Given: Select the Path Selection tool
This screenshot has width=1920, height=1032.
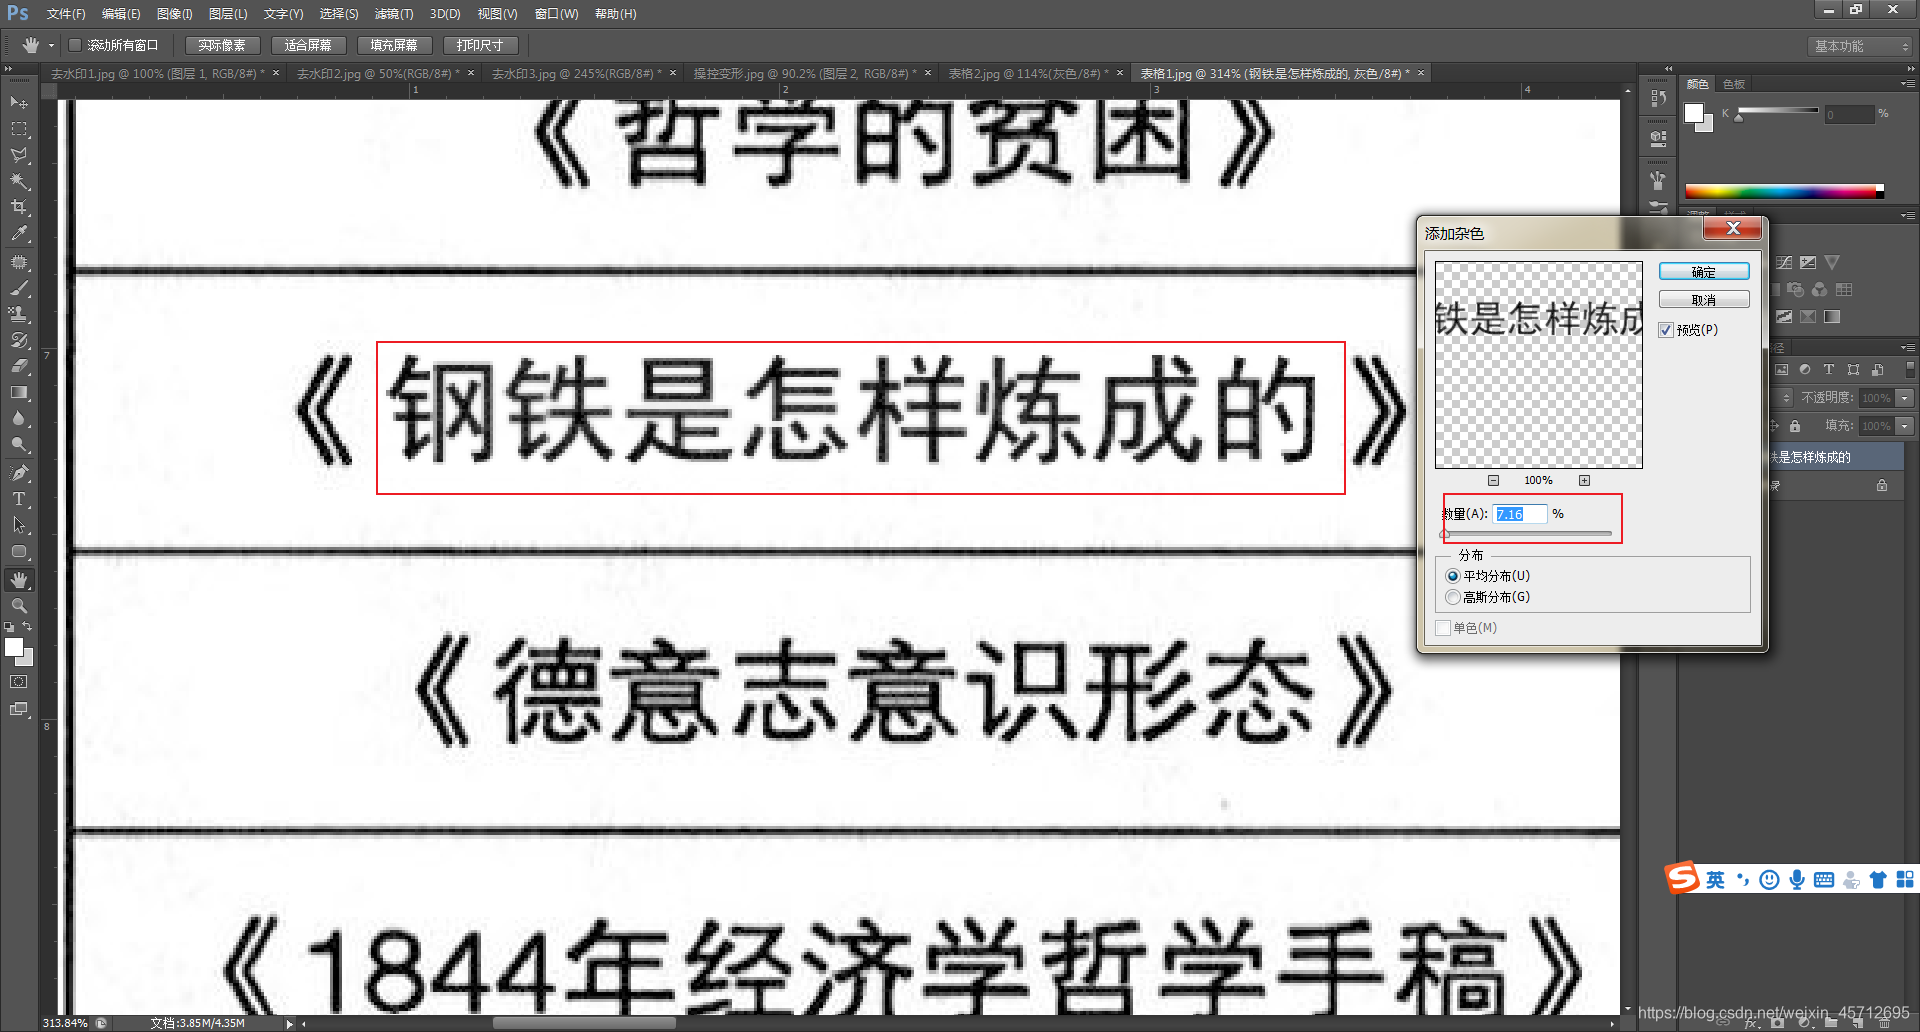Looking at the screenshot, I should point(18,525).
